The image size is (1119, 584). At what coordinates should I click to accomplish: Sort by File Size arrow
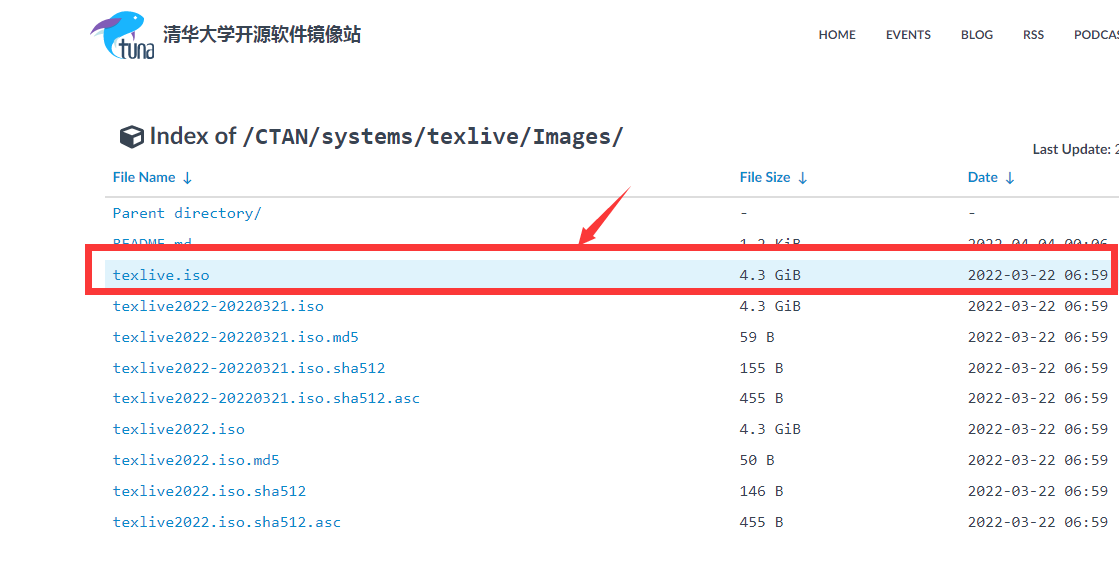(x=803, y=178)
